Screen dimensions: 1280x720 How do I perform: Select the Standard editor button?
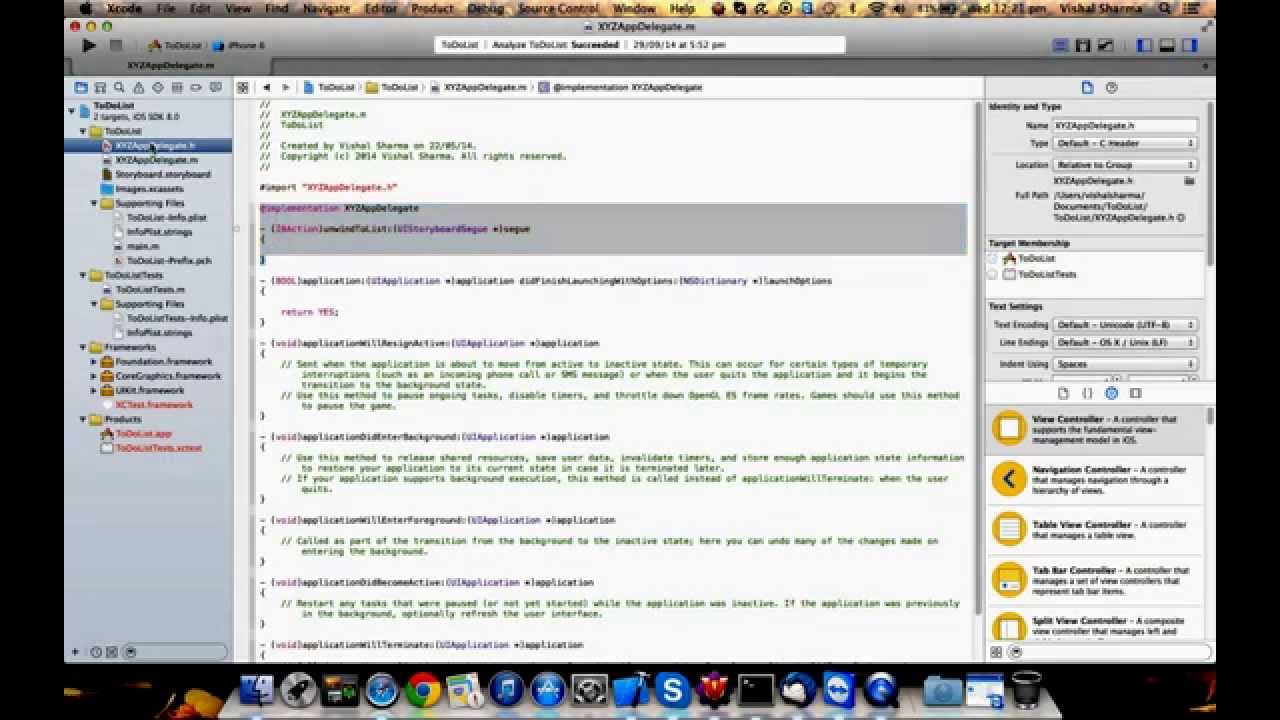1060,46
